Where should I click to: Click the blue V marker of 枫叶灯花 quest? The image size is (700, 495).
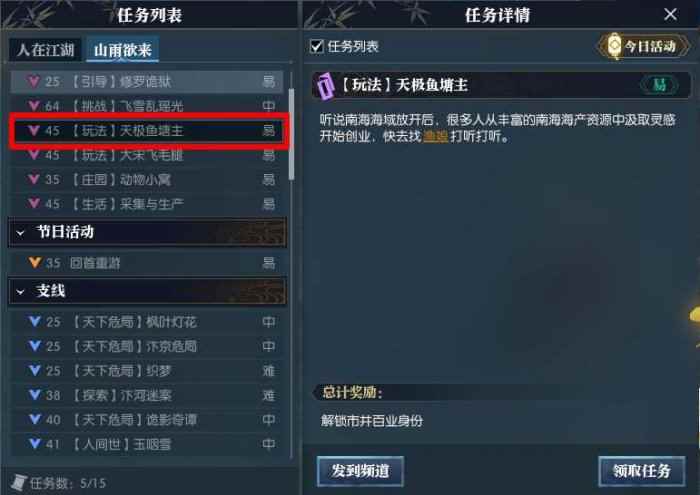click(34, 321)
